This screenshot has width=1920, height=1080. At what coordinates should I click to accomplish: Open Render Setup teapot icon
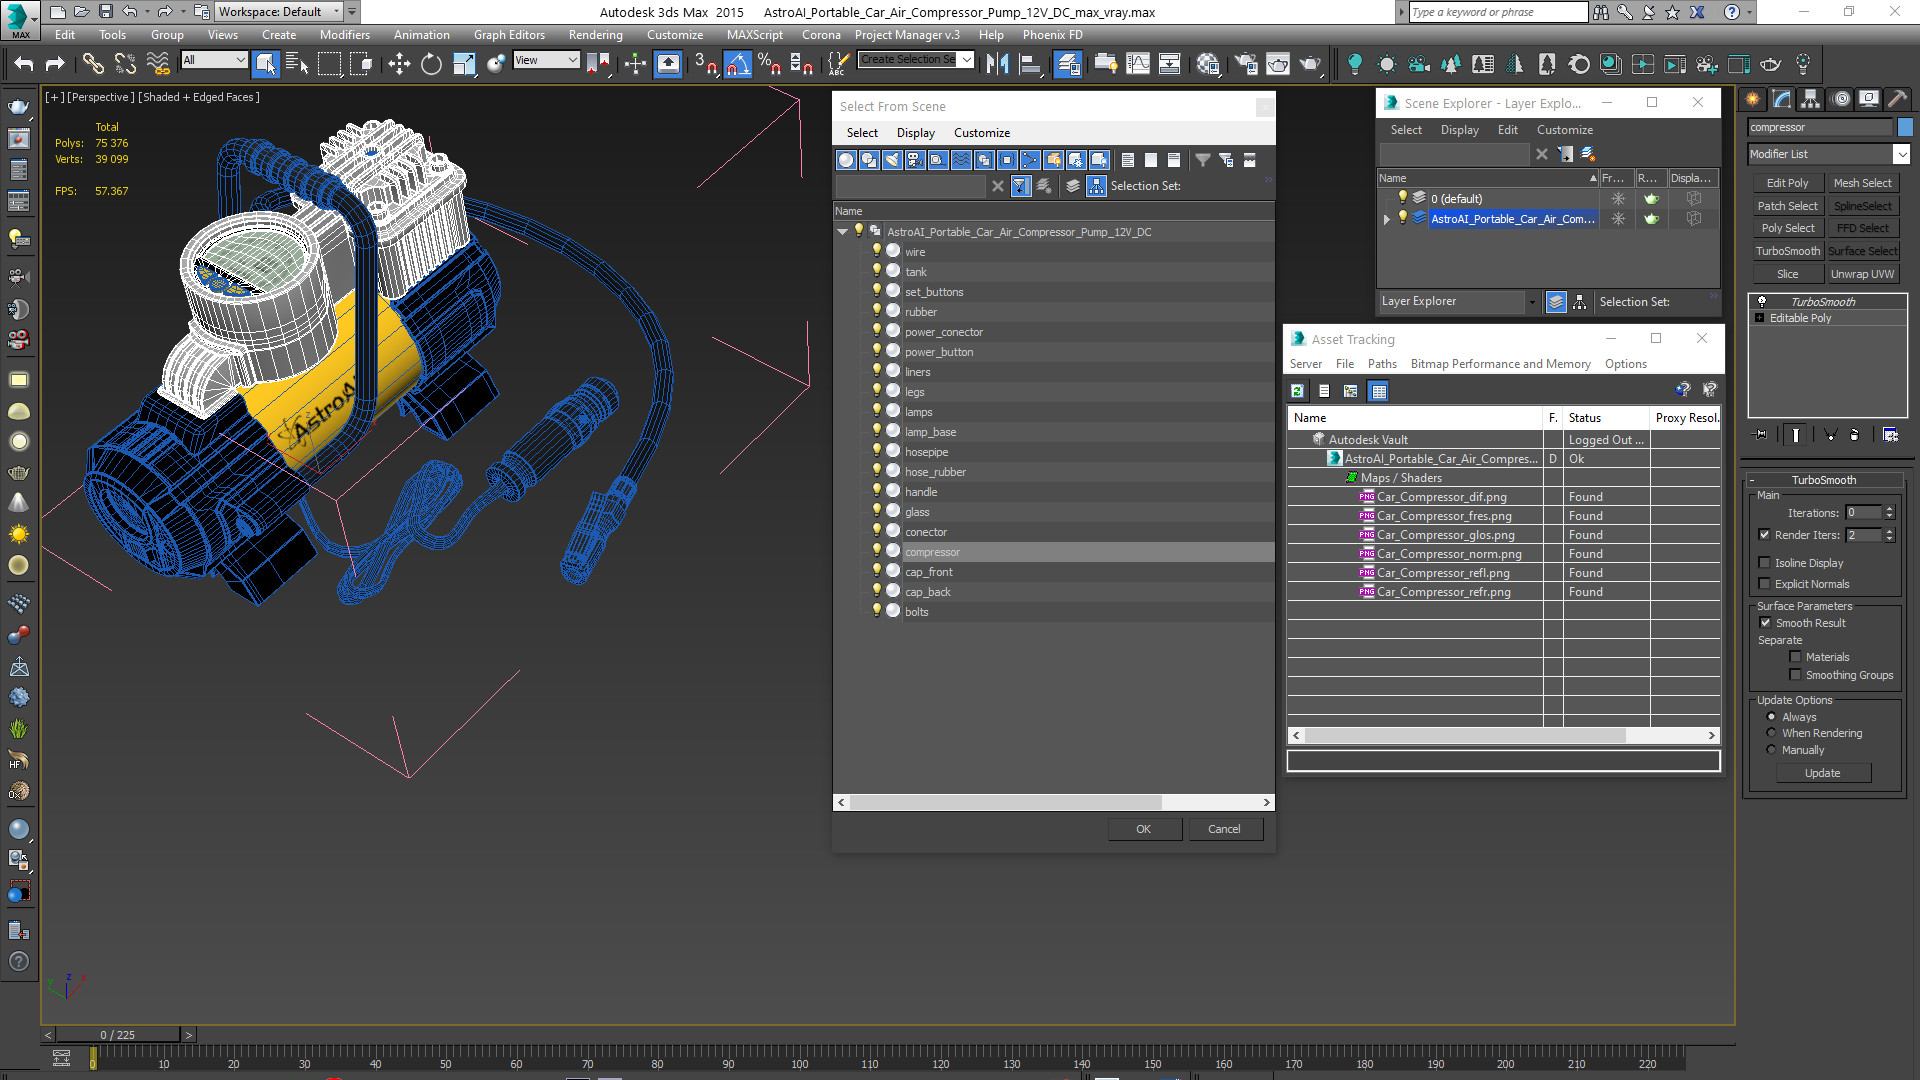tap(1246, 64)
